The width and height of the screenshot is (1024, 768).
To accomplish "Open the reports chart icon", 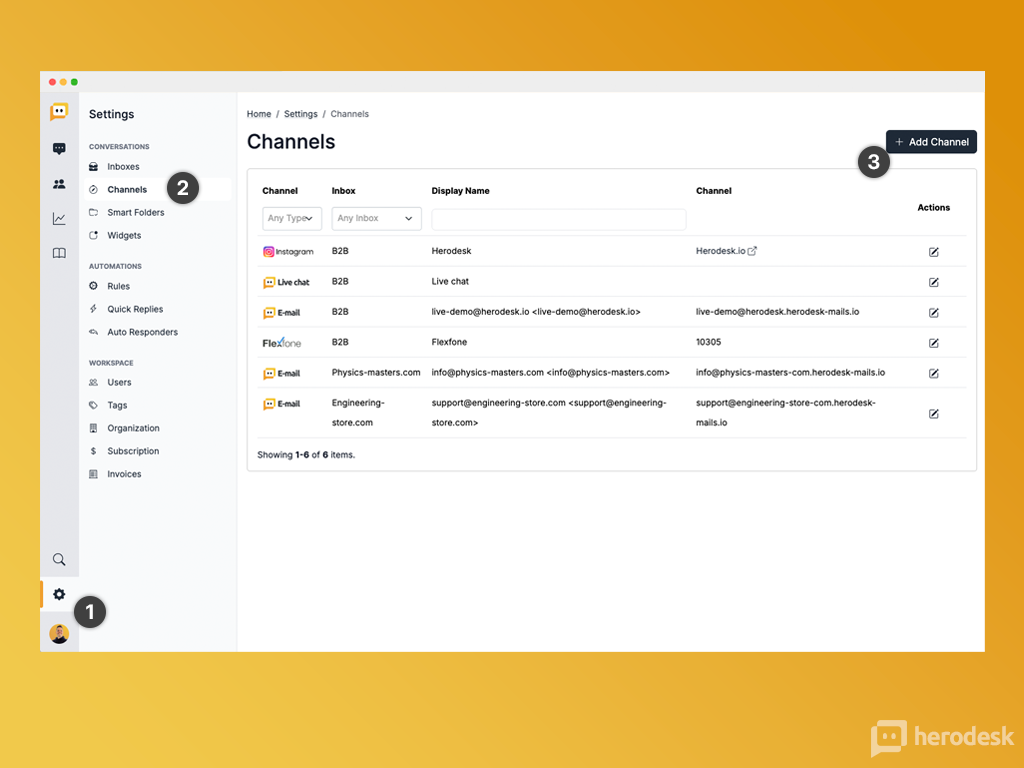I will pos(59,219).
